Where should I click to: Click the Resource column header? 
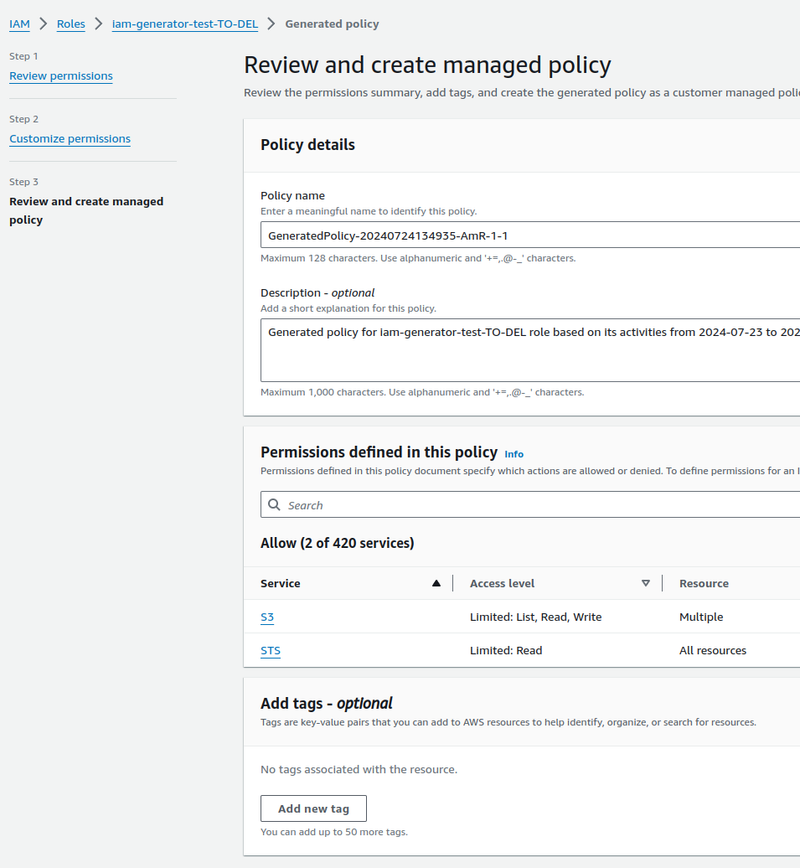(x=704, y=583)
